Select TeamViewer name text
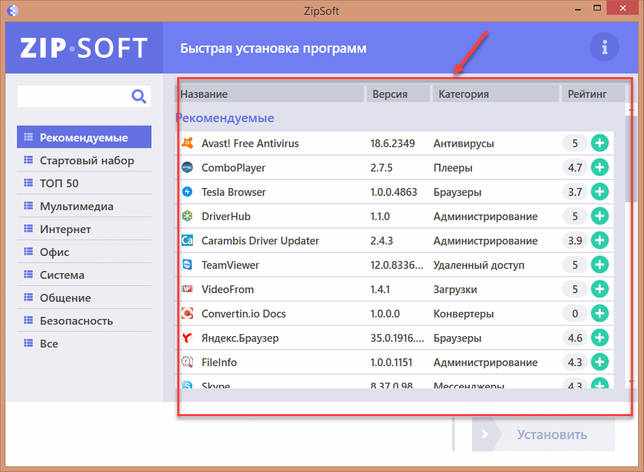 point(230,265)
